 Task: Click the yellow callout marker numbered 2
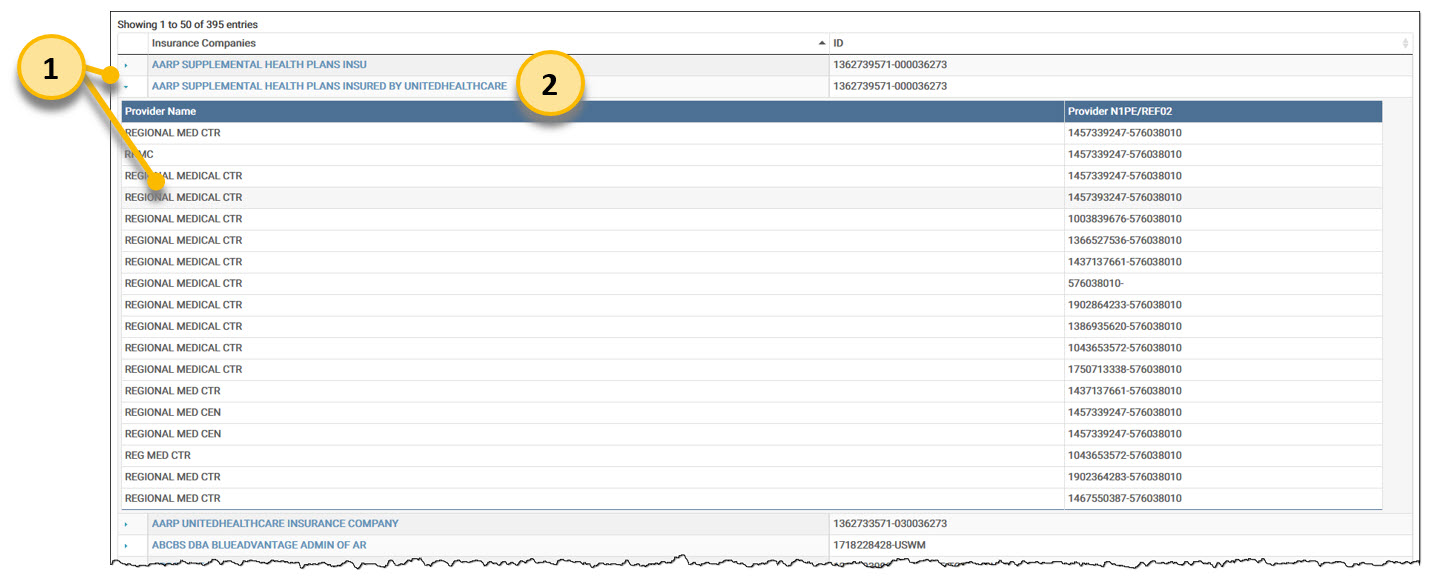pos(549,86)
